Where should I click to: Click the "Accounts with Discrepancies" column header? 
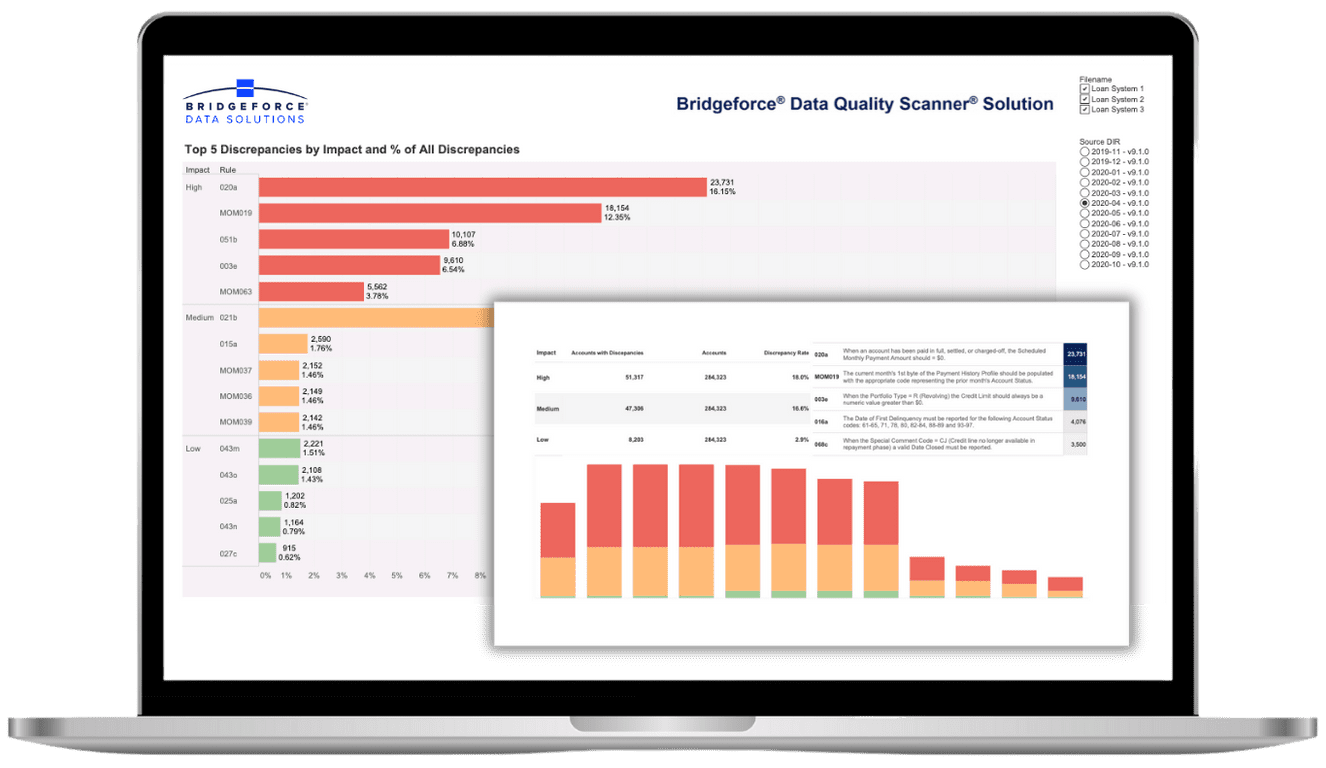pos(607,353)
